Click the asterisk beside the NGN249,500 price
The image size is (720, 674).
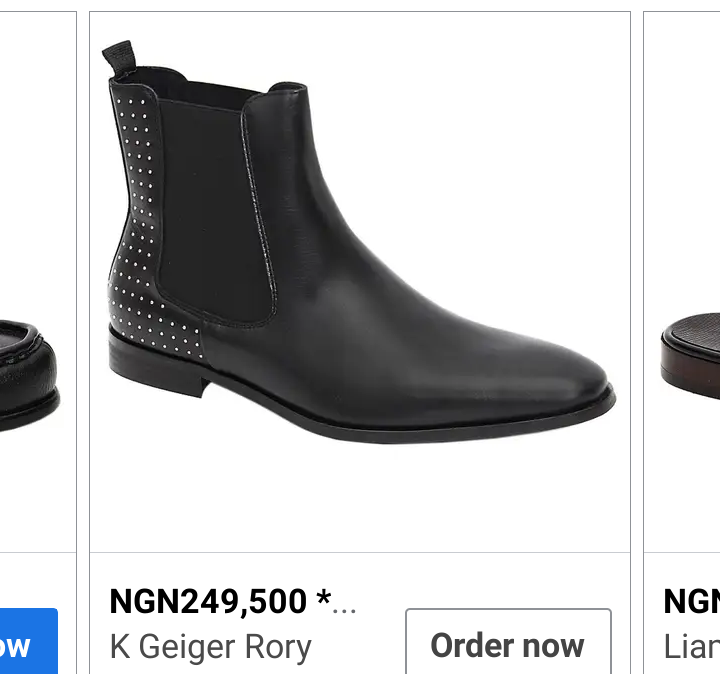pos(323,599)
